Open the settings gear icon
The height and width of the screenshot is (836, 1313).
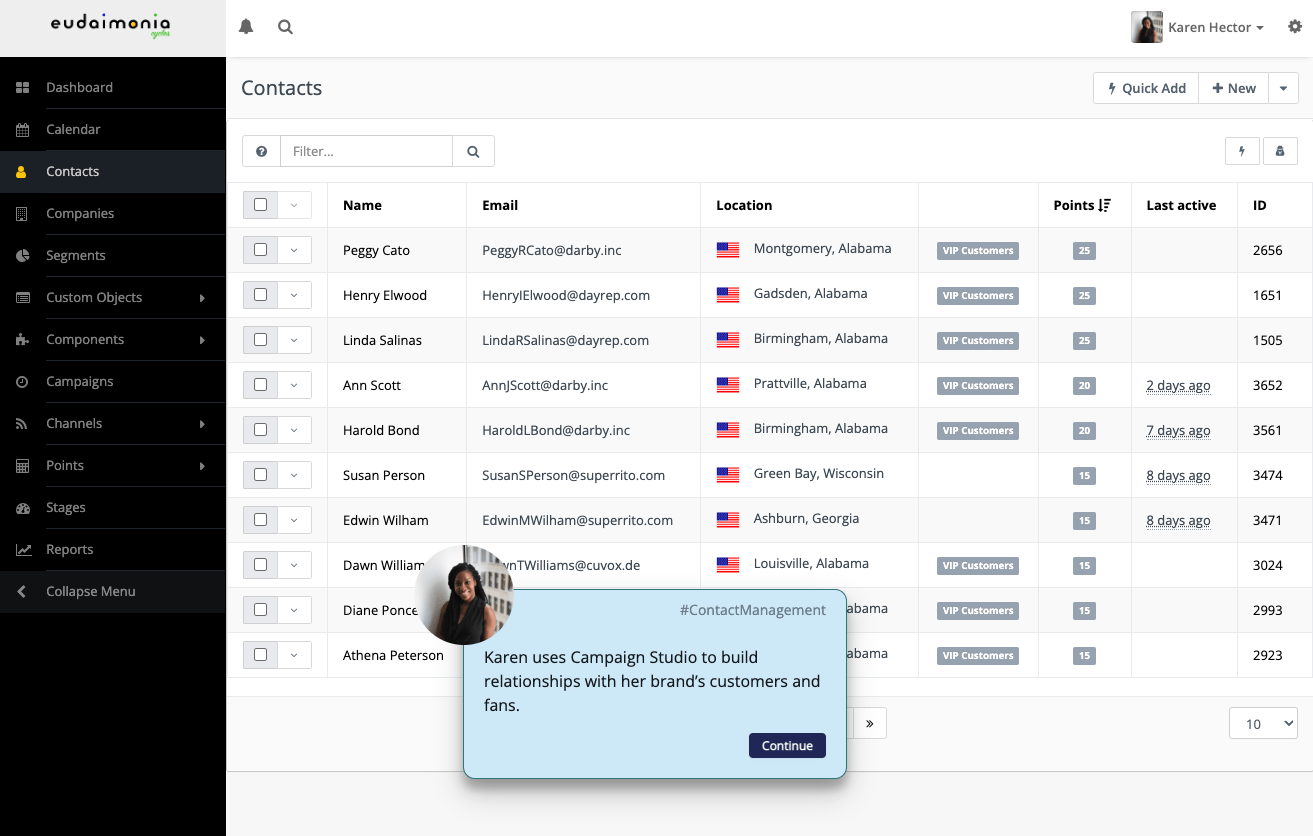click(1295, 27)
